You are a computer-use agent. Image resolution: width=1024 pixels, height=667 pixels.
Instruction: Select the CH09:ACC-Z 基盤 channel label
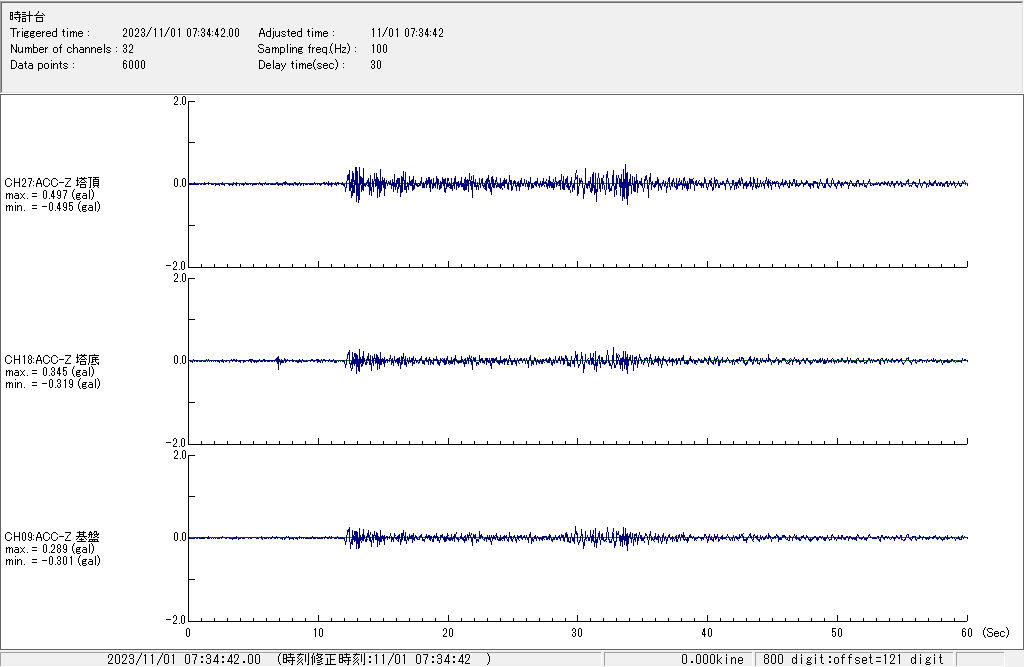coord(52,537)
